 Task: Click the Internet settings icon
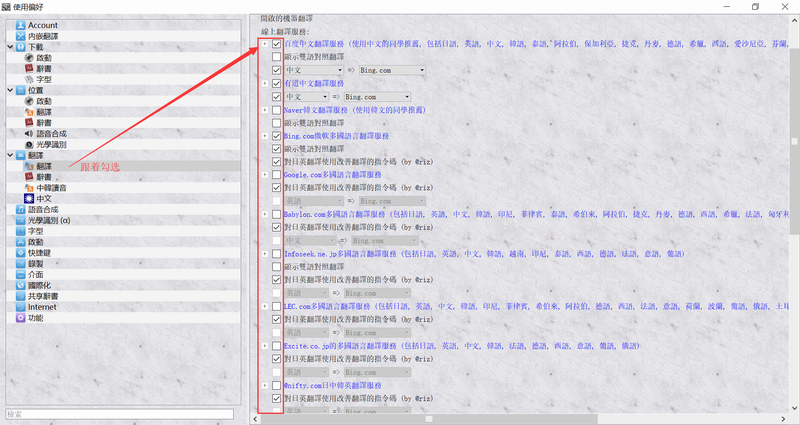(21, 307)
